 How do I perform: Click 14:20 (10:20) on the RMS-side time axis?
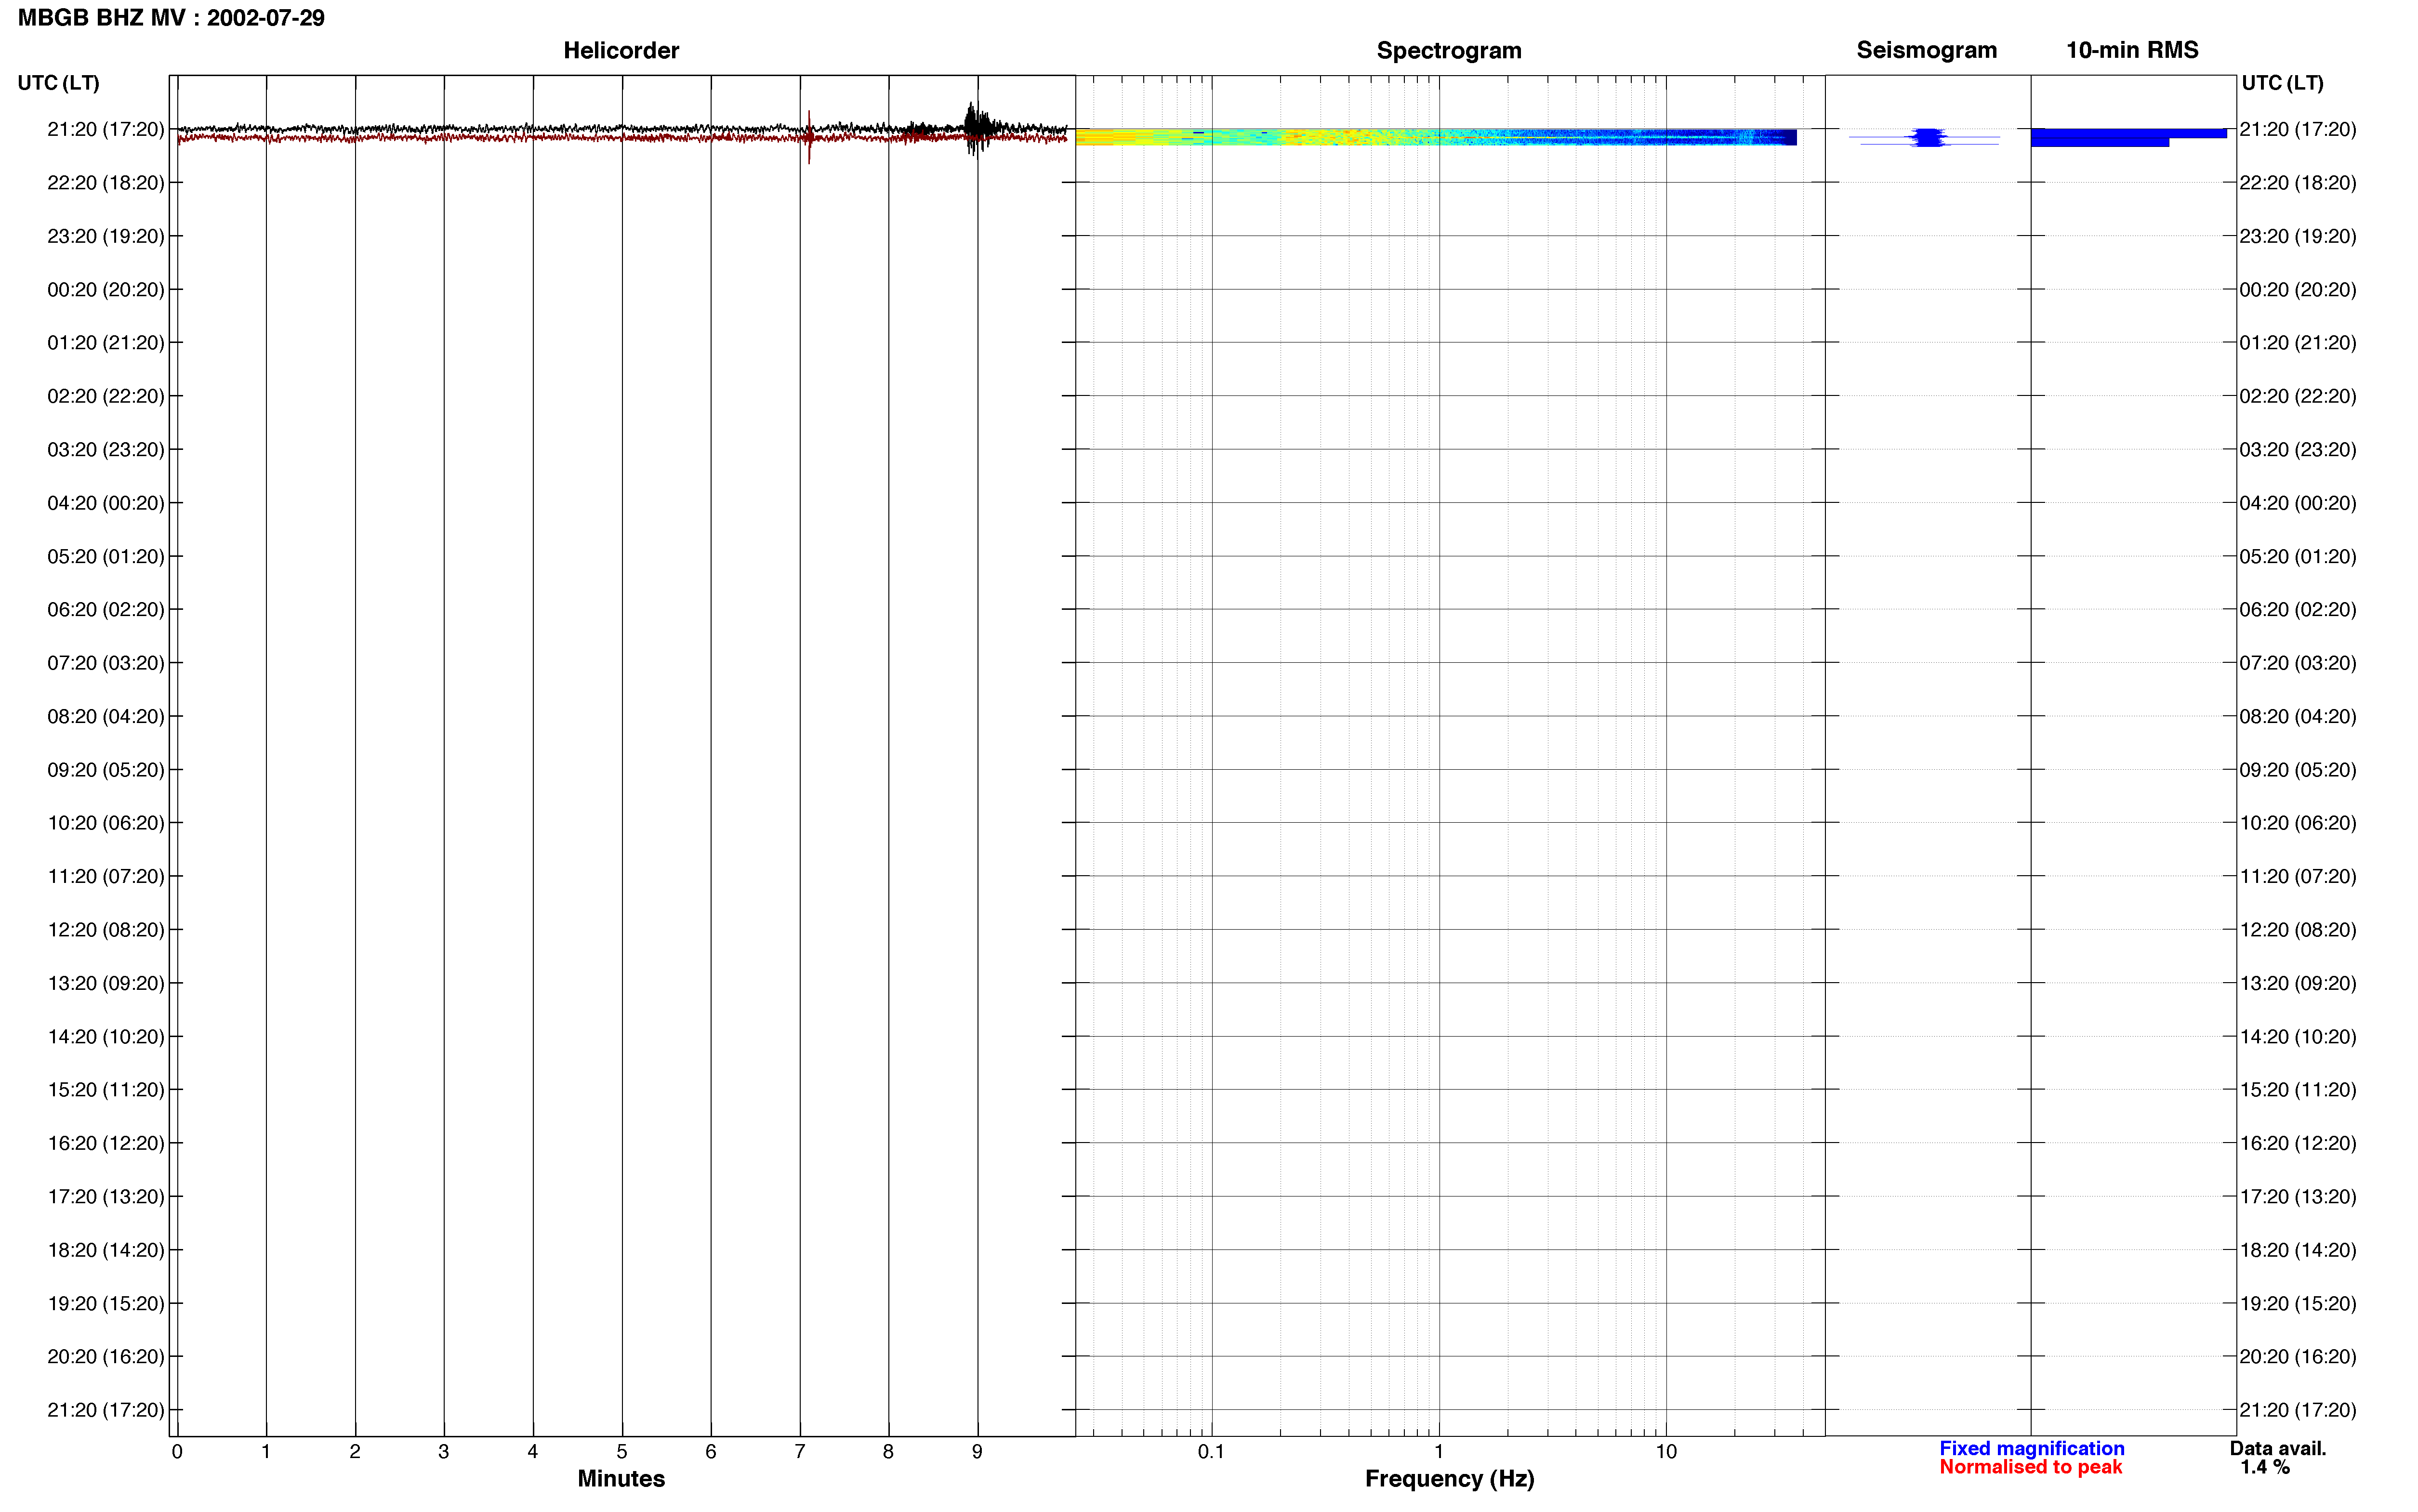[x=2298, y=1037]
